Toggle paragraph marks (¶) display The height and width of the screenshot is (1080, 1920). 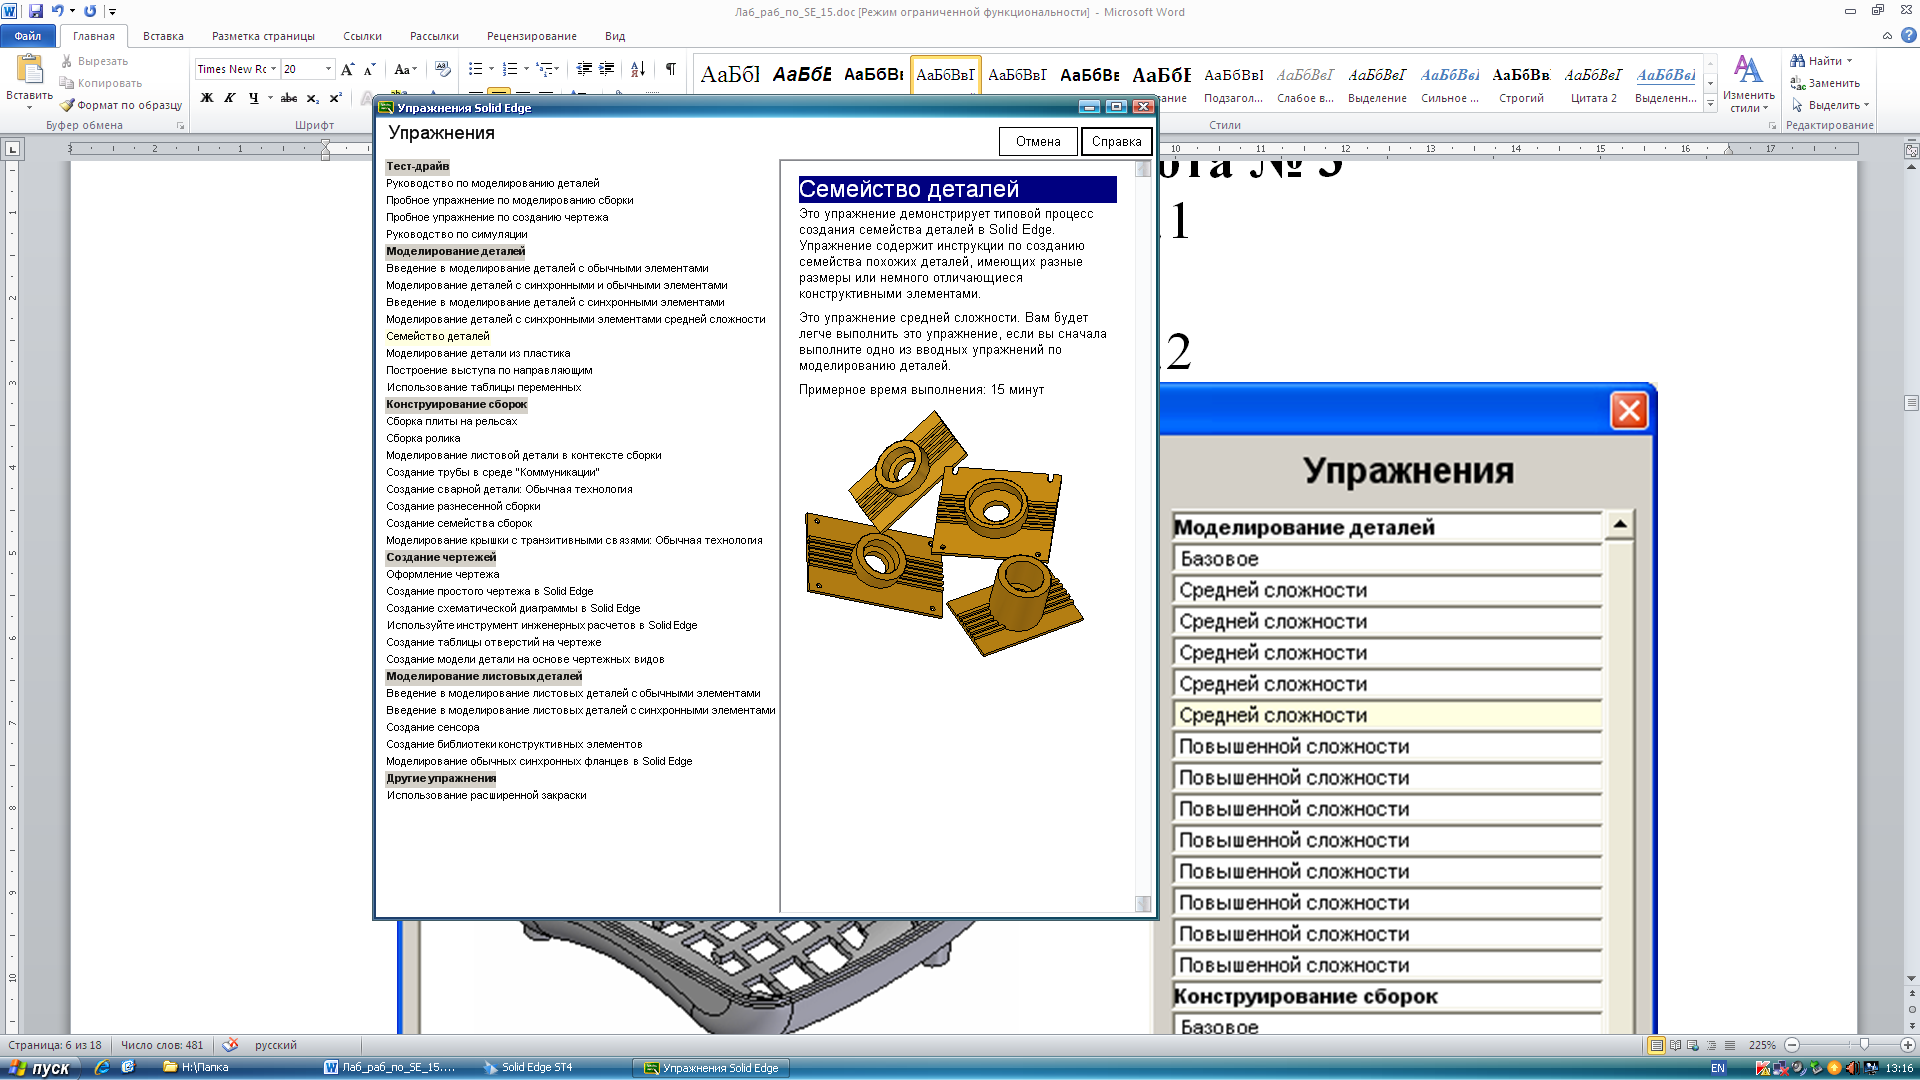click(x=671, y=69)
